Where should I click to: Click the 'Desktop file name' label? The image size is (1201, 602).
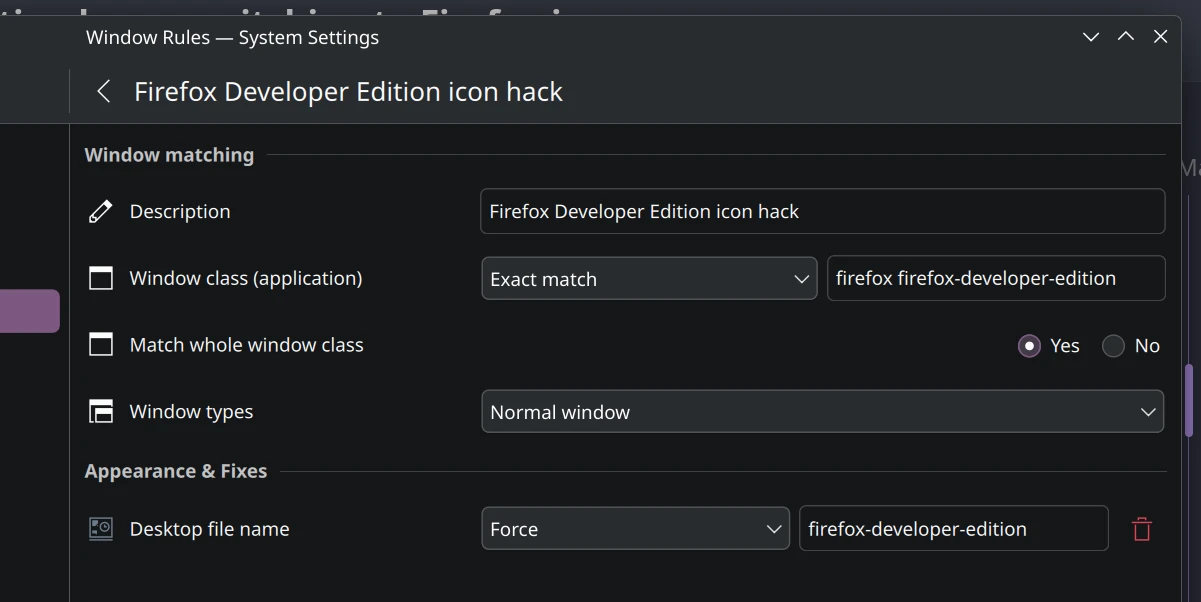coord(210,529)
